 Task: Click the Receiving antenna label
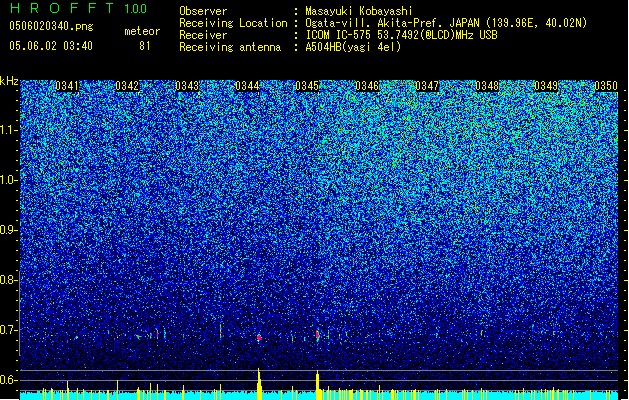click(x=230, y=47)
